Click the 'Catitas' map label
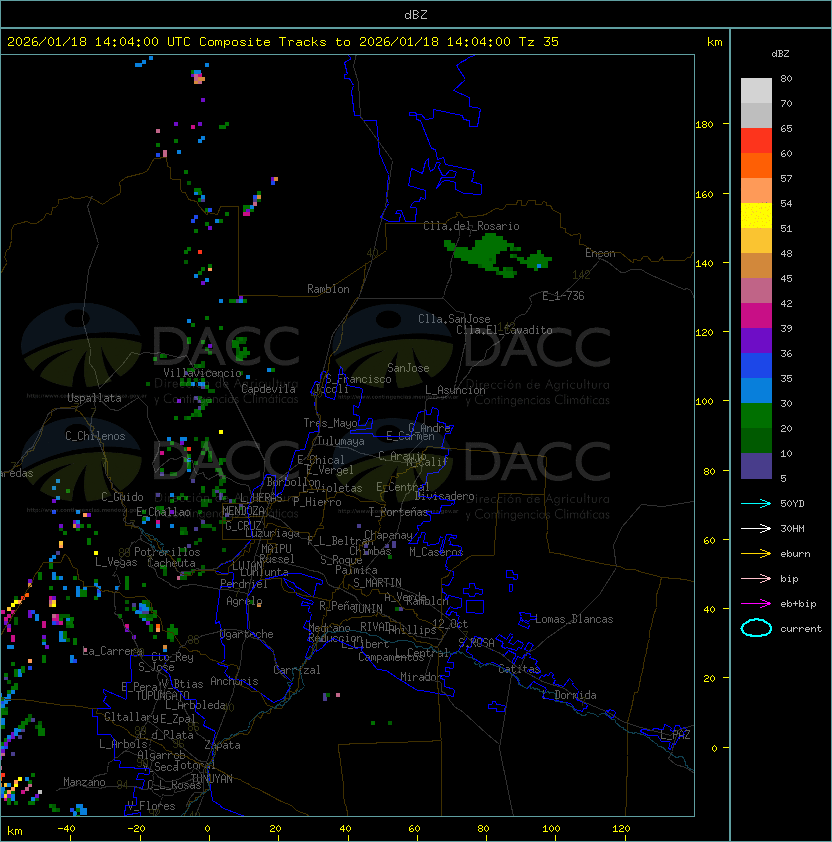832x842 pixels. [x=519, y=669]
